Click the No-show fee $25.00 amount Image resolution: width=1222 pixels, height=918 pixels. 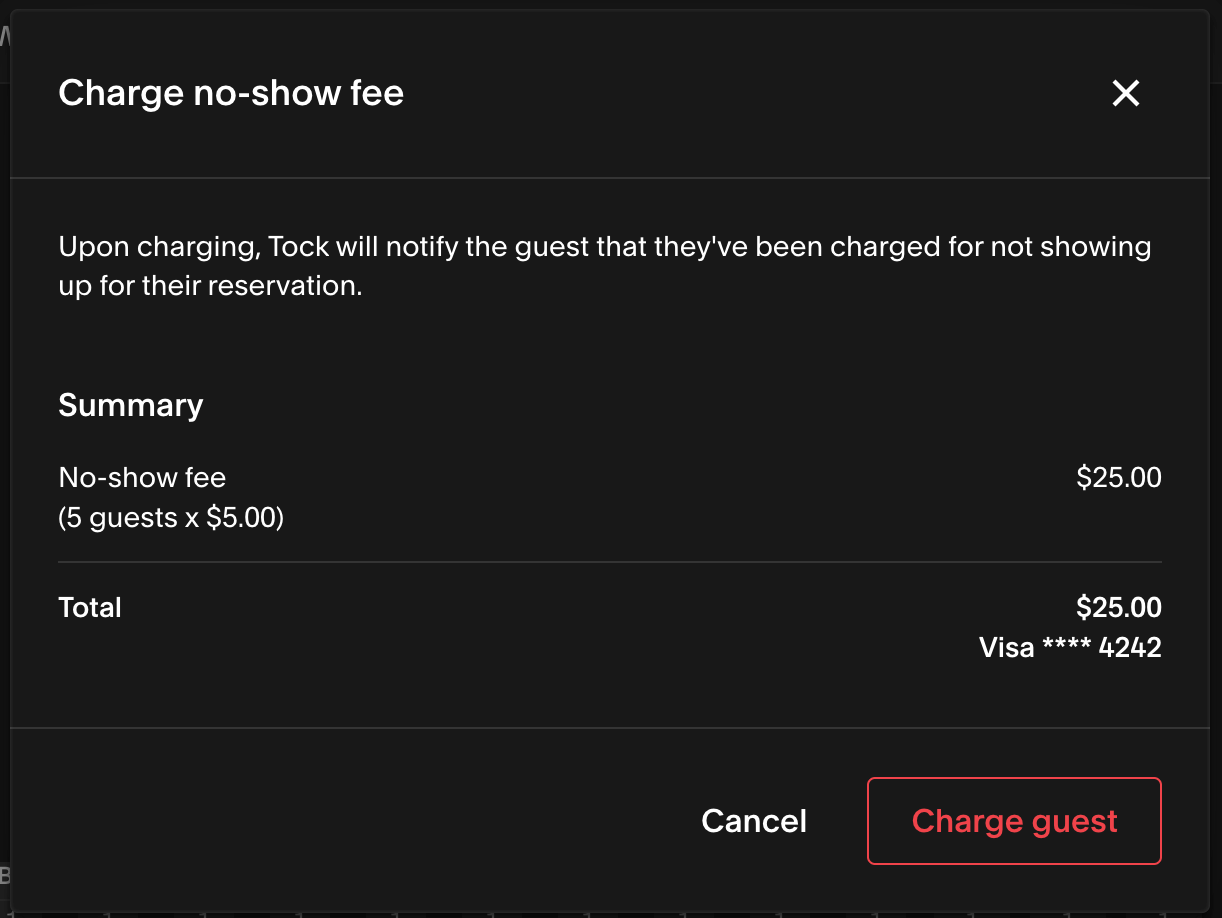click(1119, 477)
